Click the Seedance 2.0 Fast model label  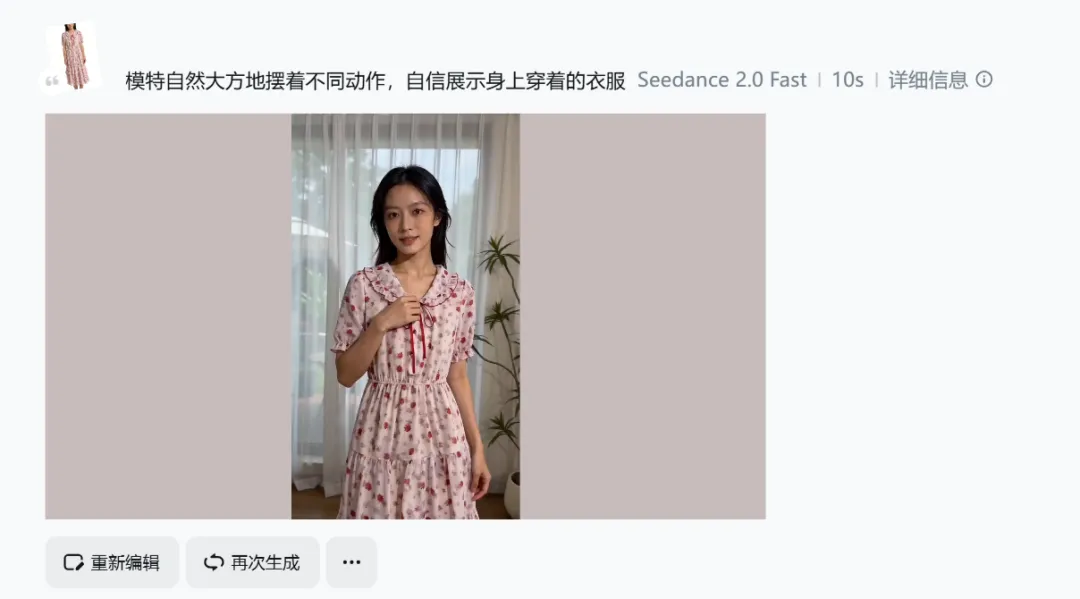(x=721, y=80)
